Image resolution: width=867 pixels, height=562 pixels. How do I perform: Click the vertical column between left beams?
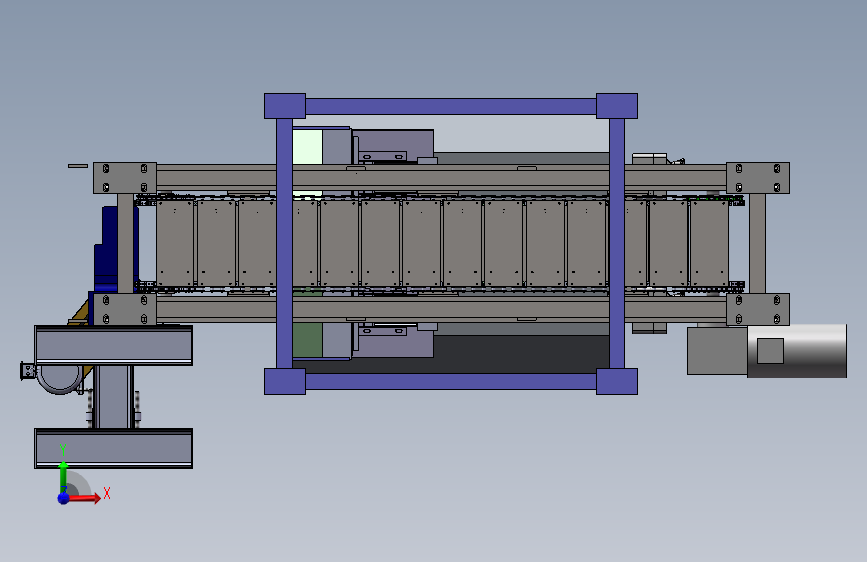pyautogui.click(x=113, y=397)
